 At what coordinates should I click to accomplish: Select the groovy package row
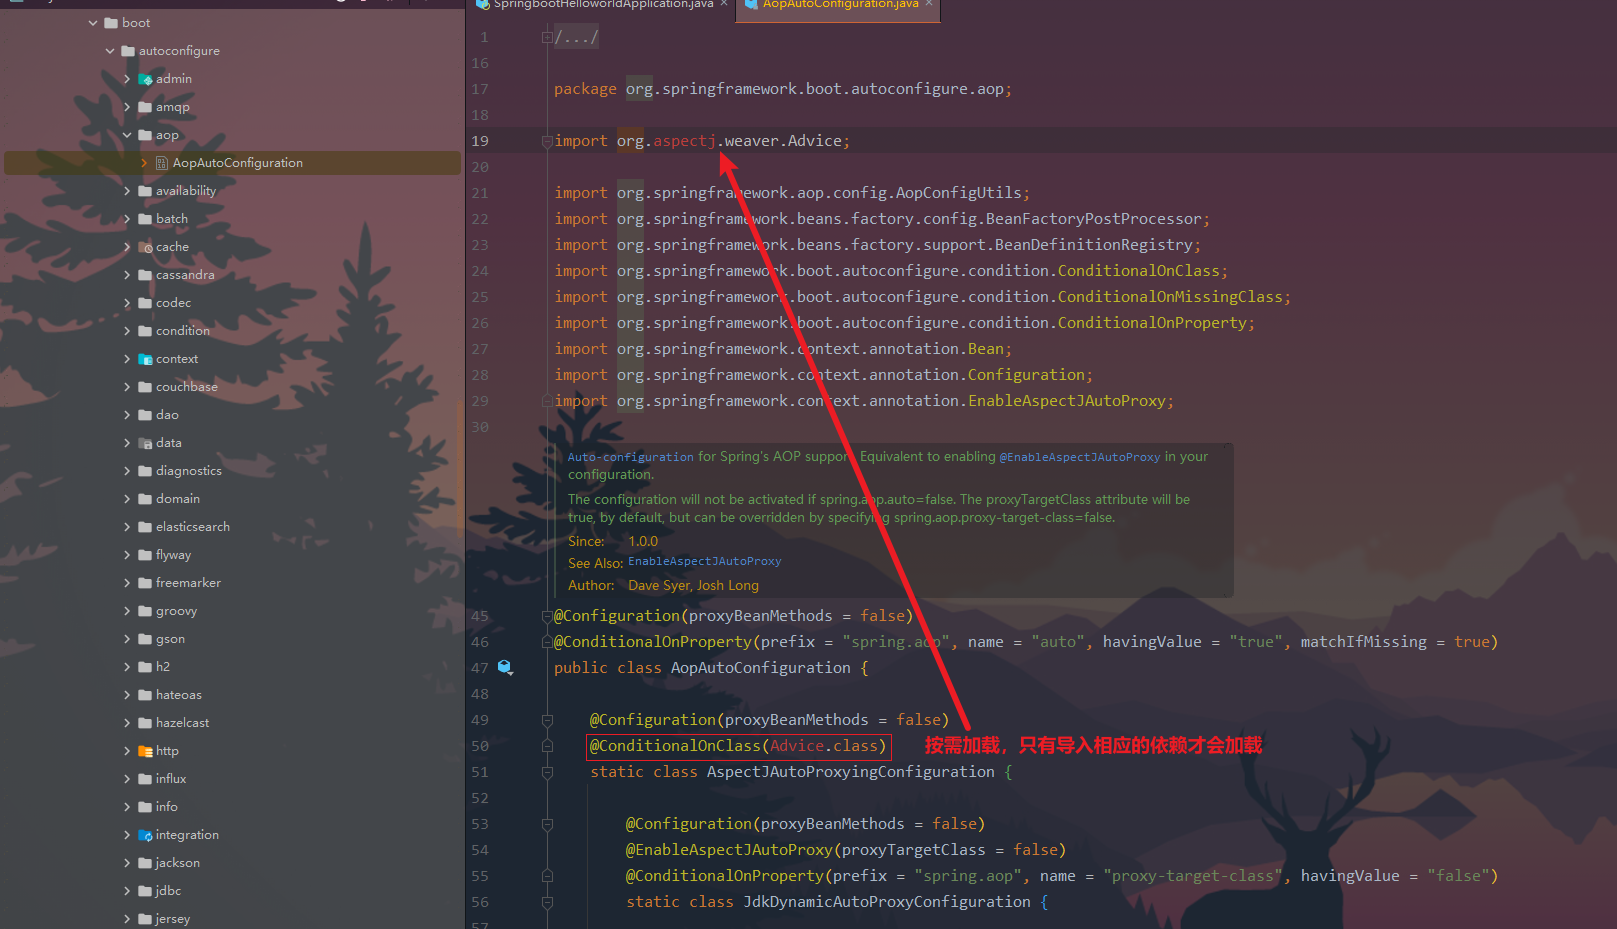[x=232, y=611]
